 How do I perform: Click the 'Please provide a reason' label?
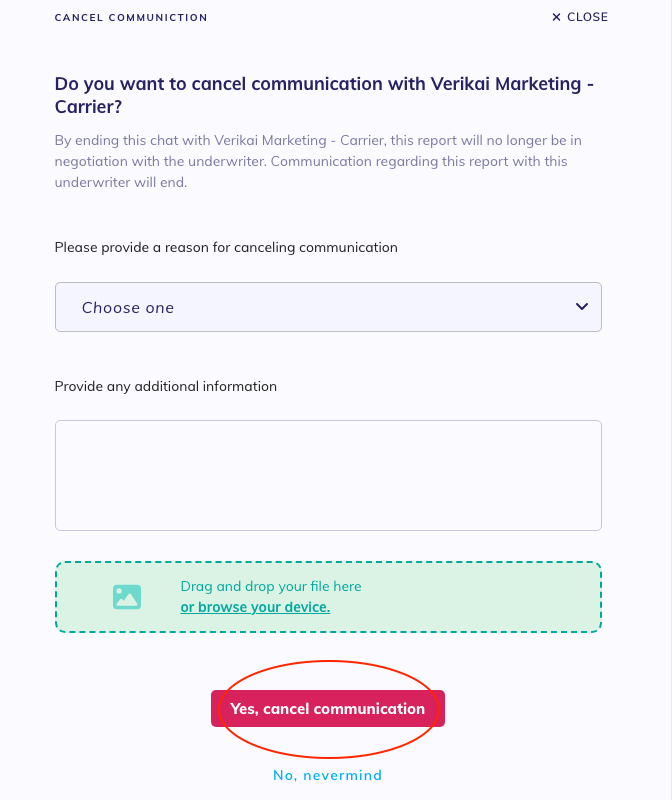click(x=226, y=247)
